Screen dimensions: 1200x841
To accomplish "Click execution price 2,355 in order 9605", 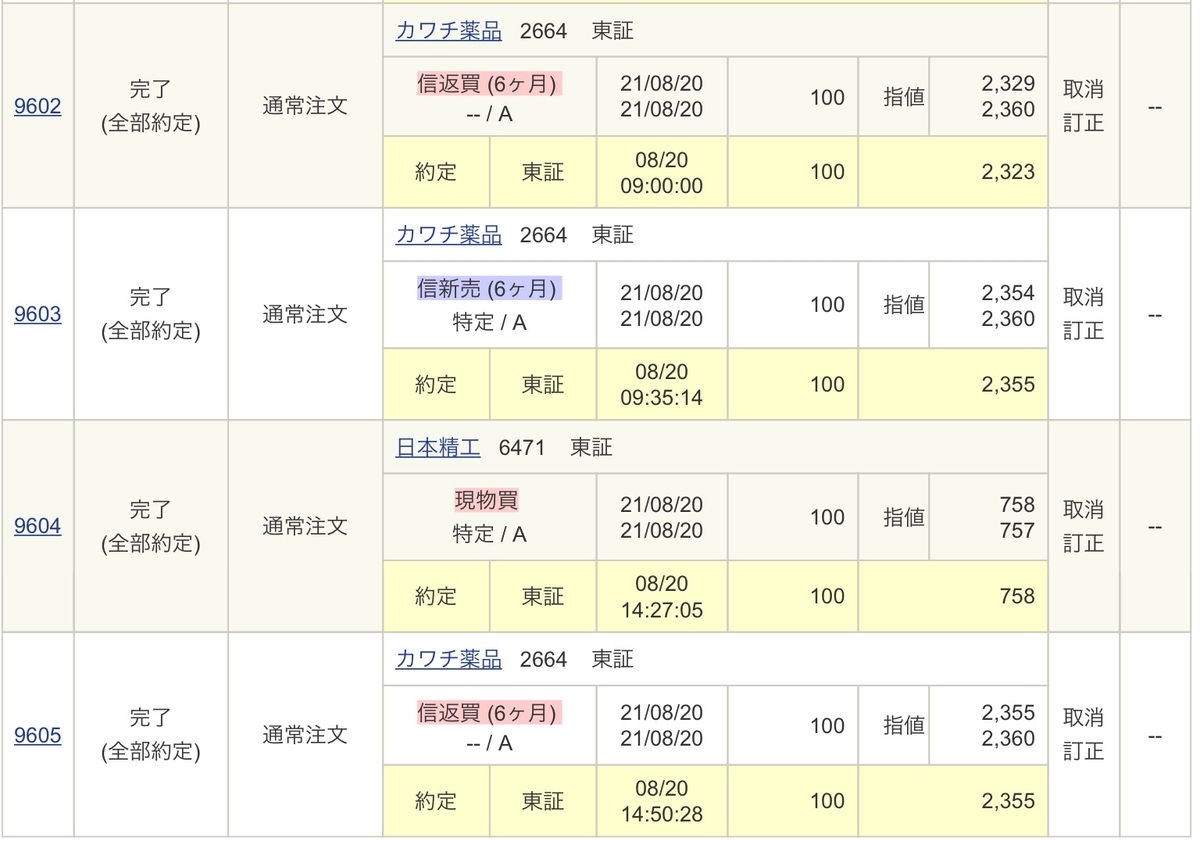I will pos(1008,801).
